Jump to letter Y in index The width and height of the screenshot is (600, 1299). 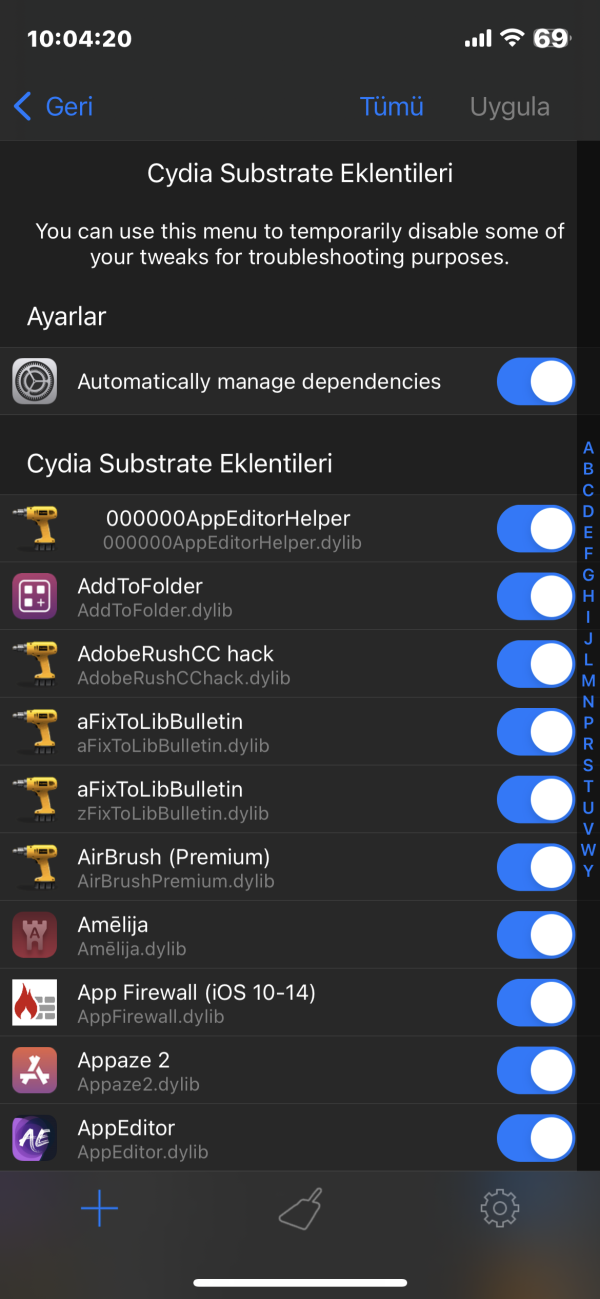[588, 871]
